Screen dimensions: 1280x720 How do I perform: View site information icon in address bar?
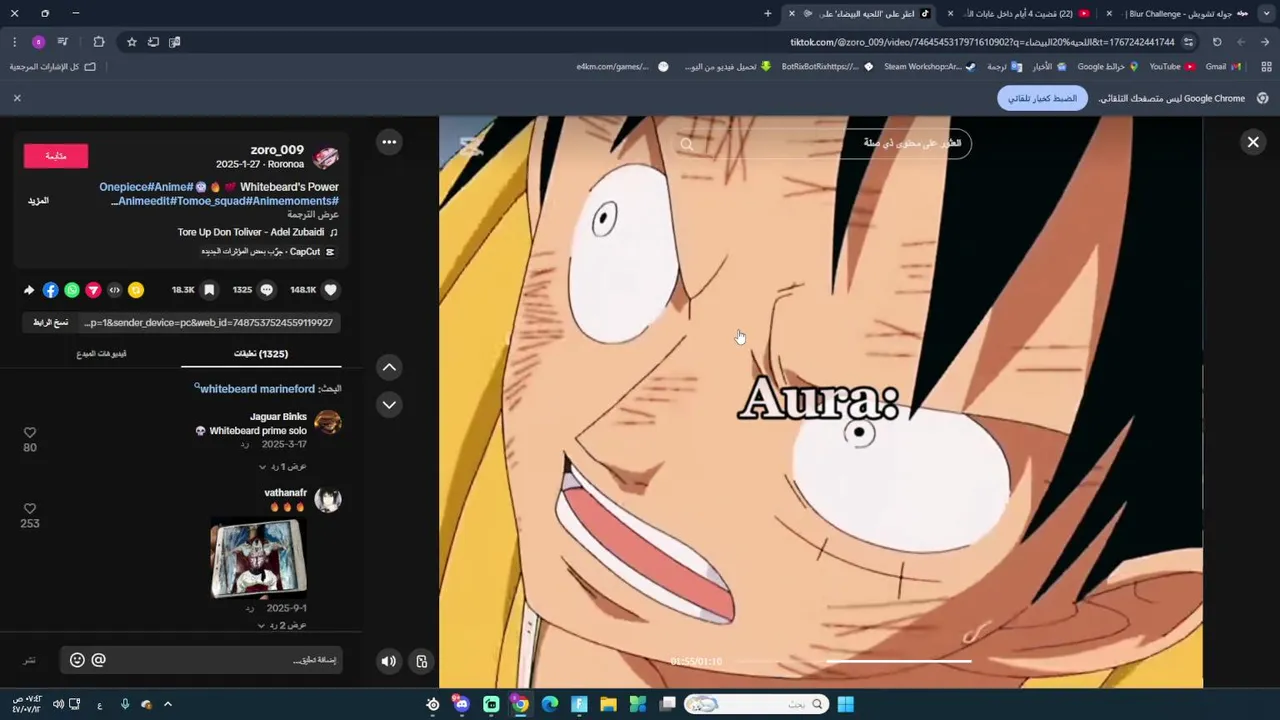tap(1188, 42)
